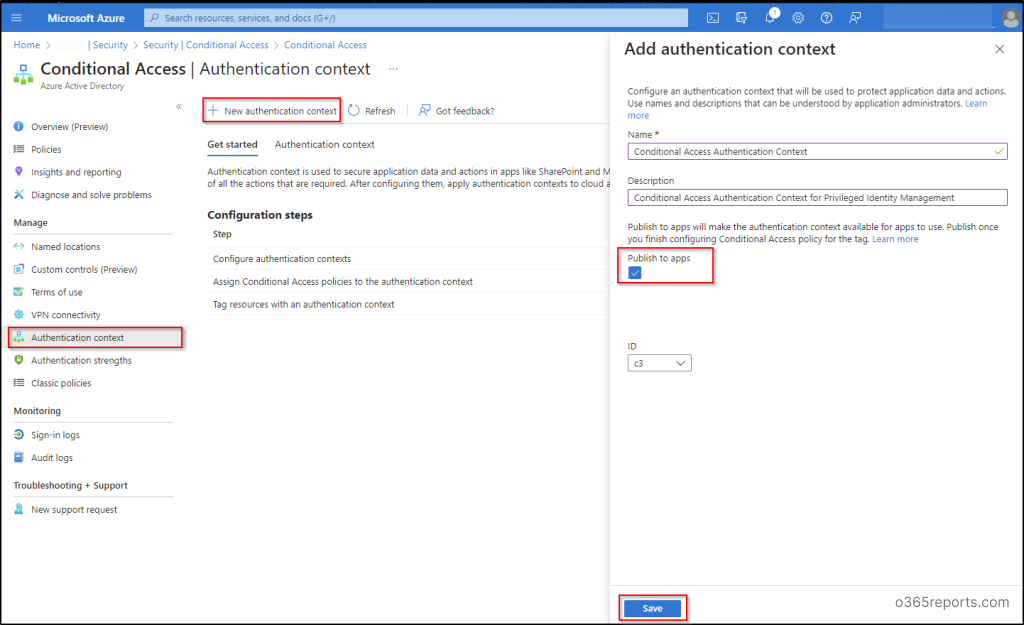Open Authentication strengths page
This screenshot has height=625, width=1024.
81,361
